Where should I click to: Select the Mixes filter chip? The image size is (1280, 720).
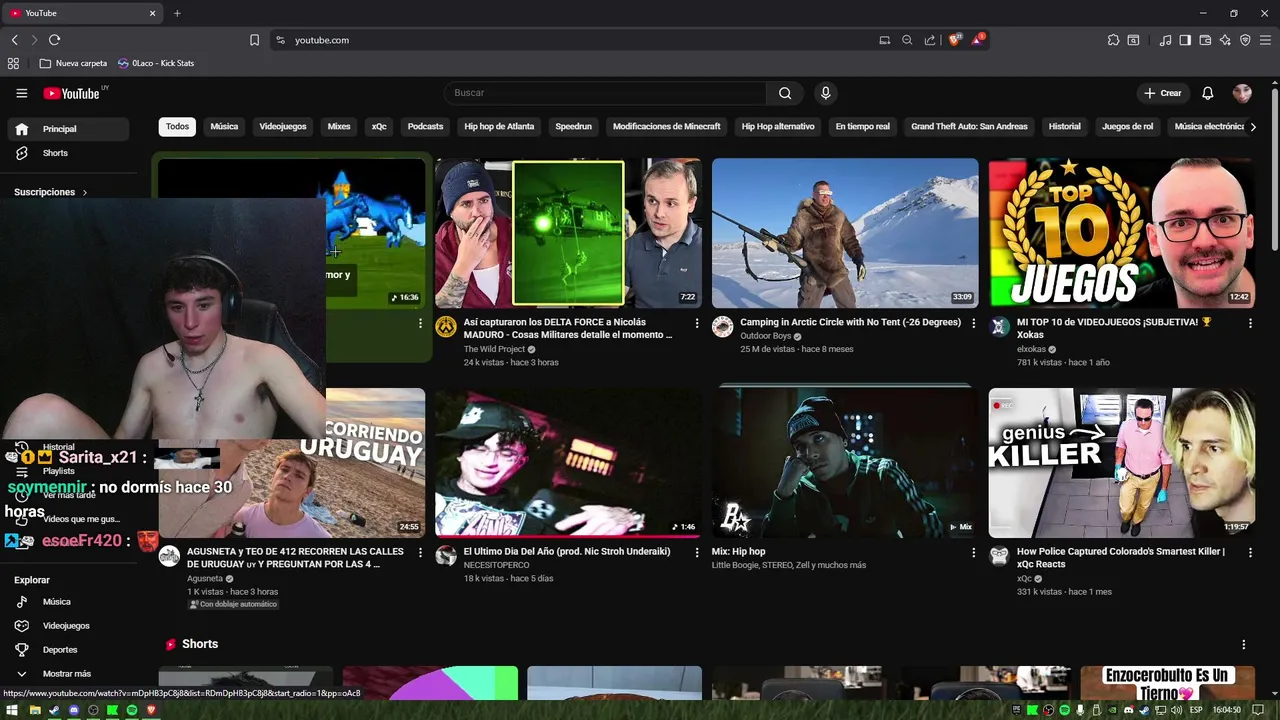pos(339,127)
